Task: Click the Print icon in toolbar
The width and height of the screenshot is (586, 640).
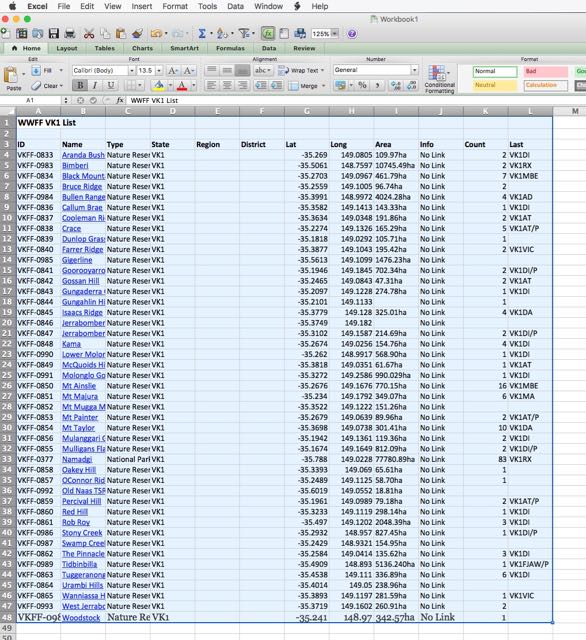Action: point(70,33)
